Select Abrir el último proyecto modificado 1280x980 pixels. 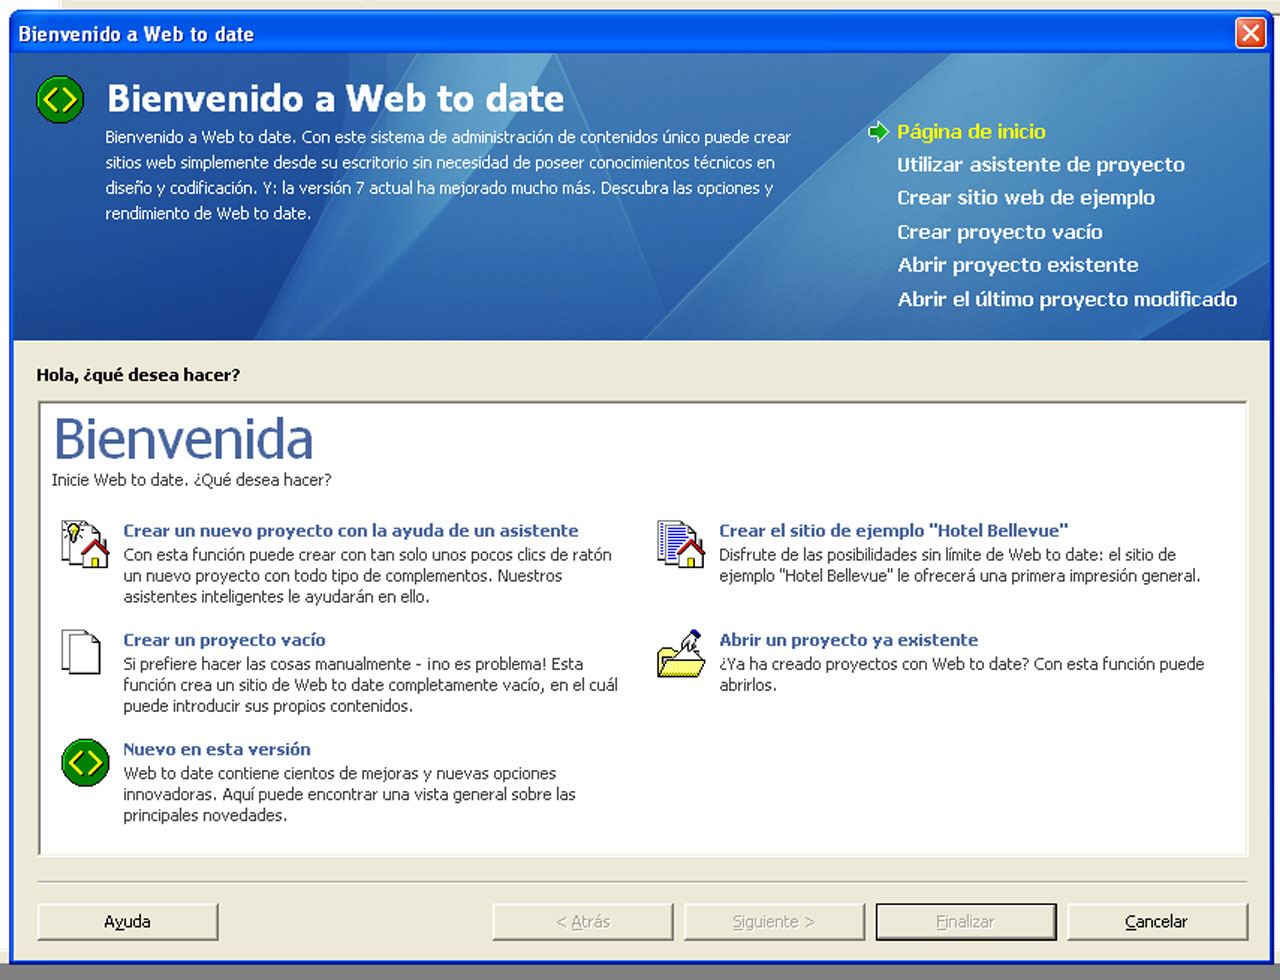coord(1067,299)
